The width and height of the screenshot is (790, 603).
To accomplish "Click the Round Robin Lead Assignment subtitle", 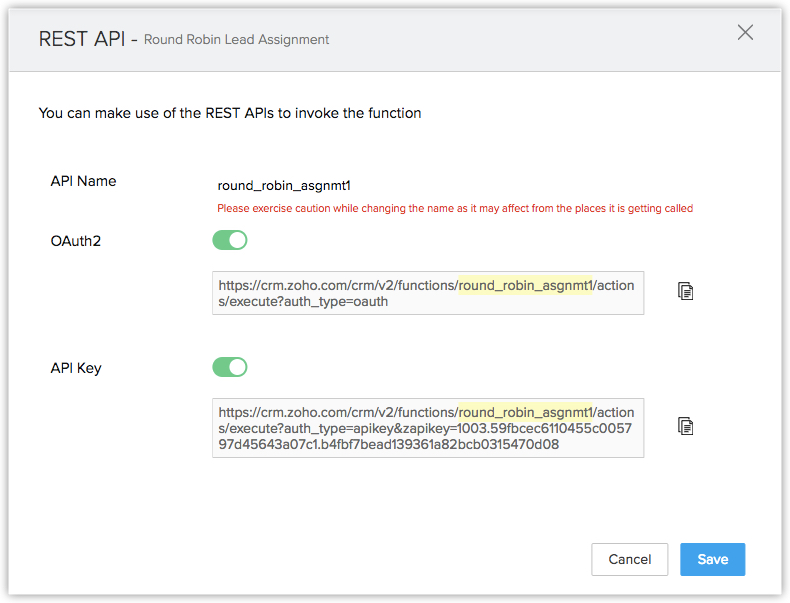I will pos(237,40).
